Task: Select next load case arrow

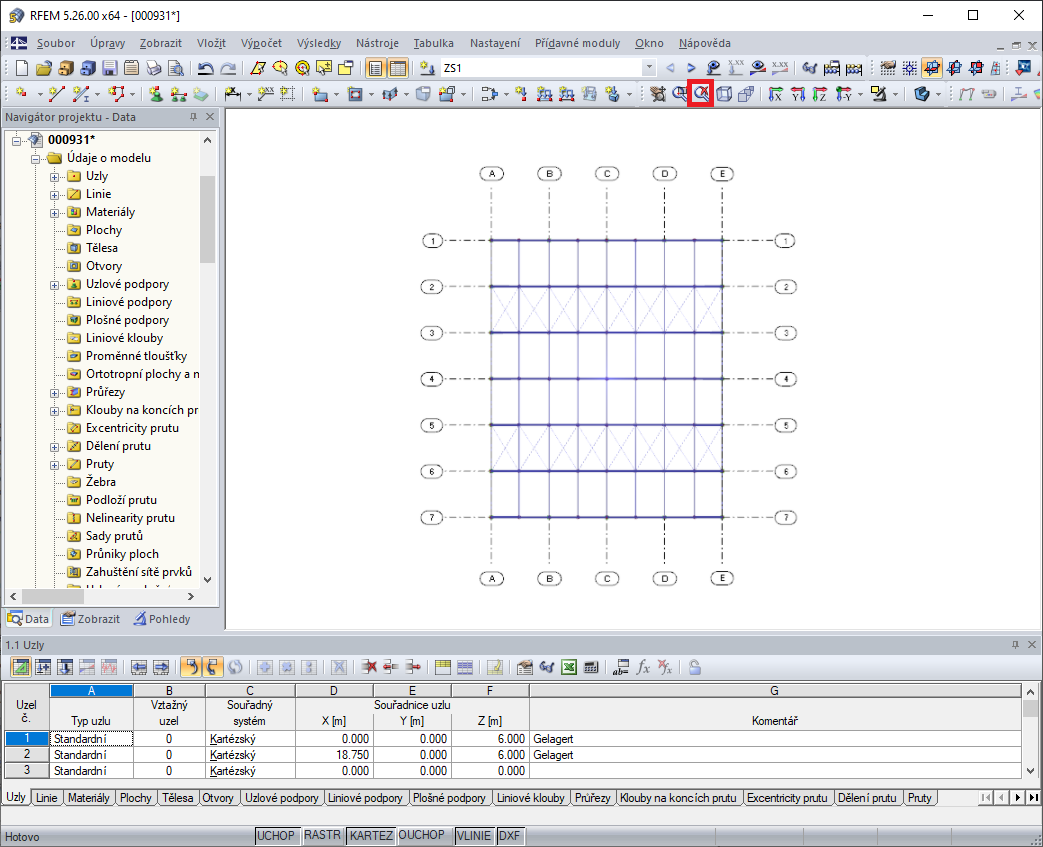Action: tap(691, 68)
